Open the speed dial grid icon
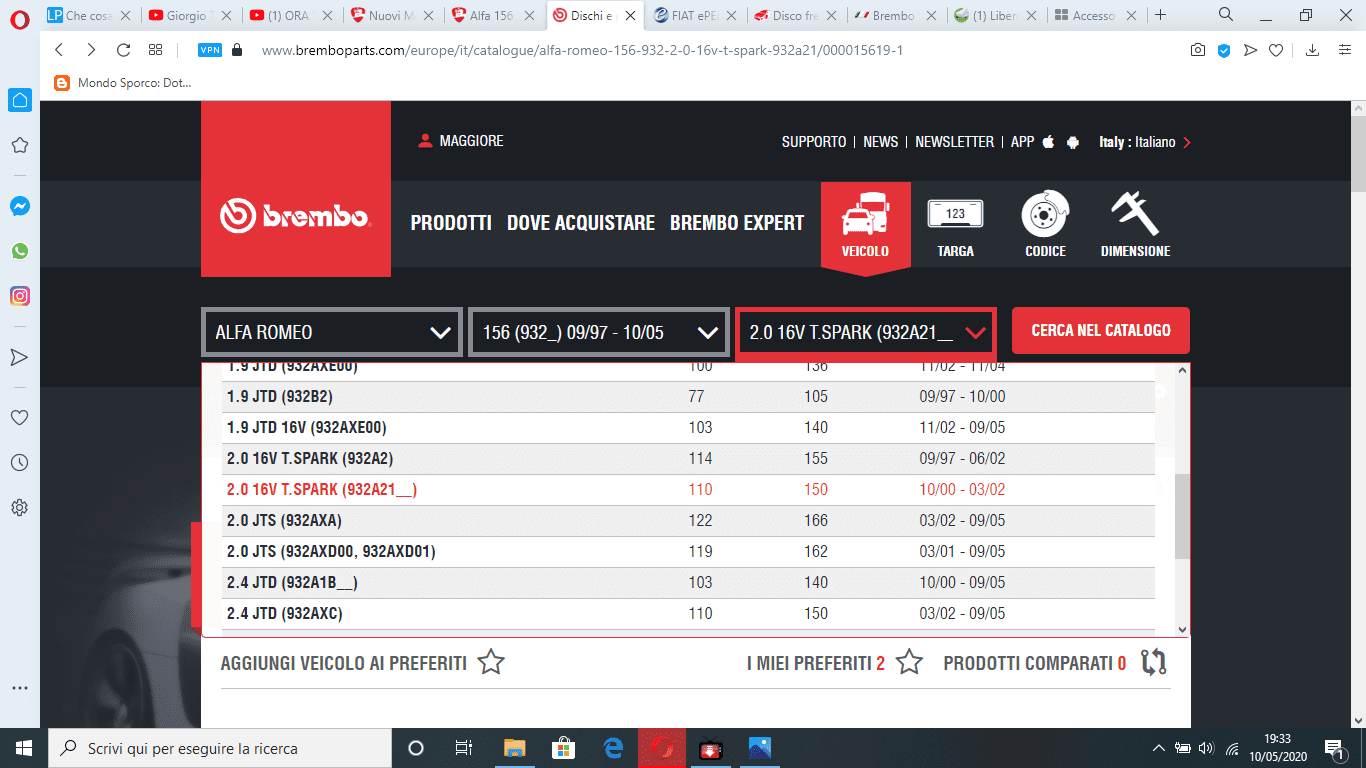The image size is (1366, 768). [x=155, y=50]
